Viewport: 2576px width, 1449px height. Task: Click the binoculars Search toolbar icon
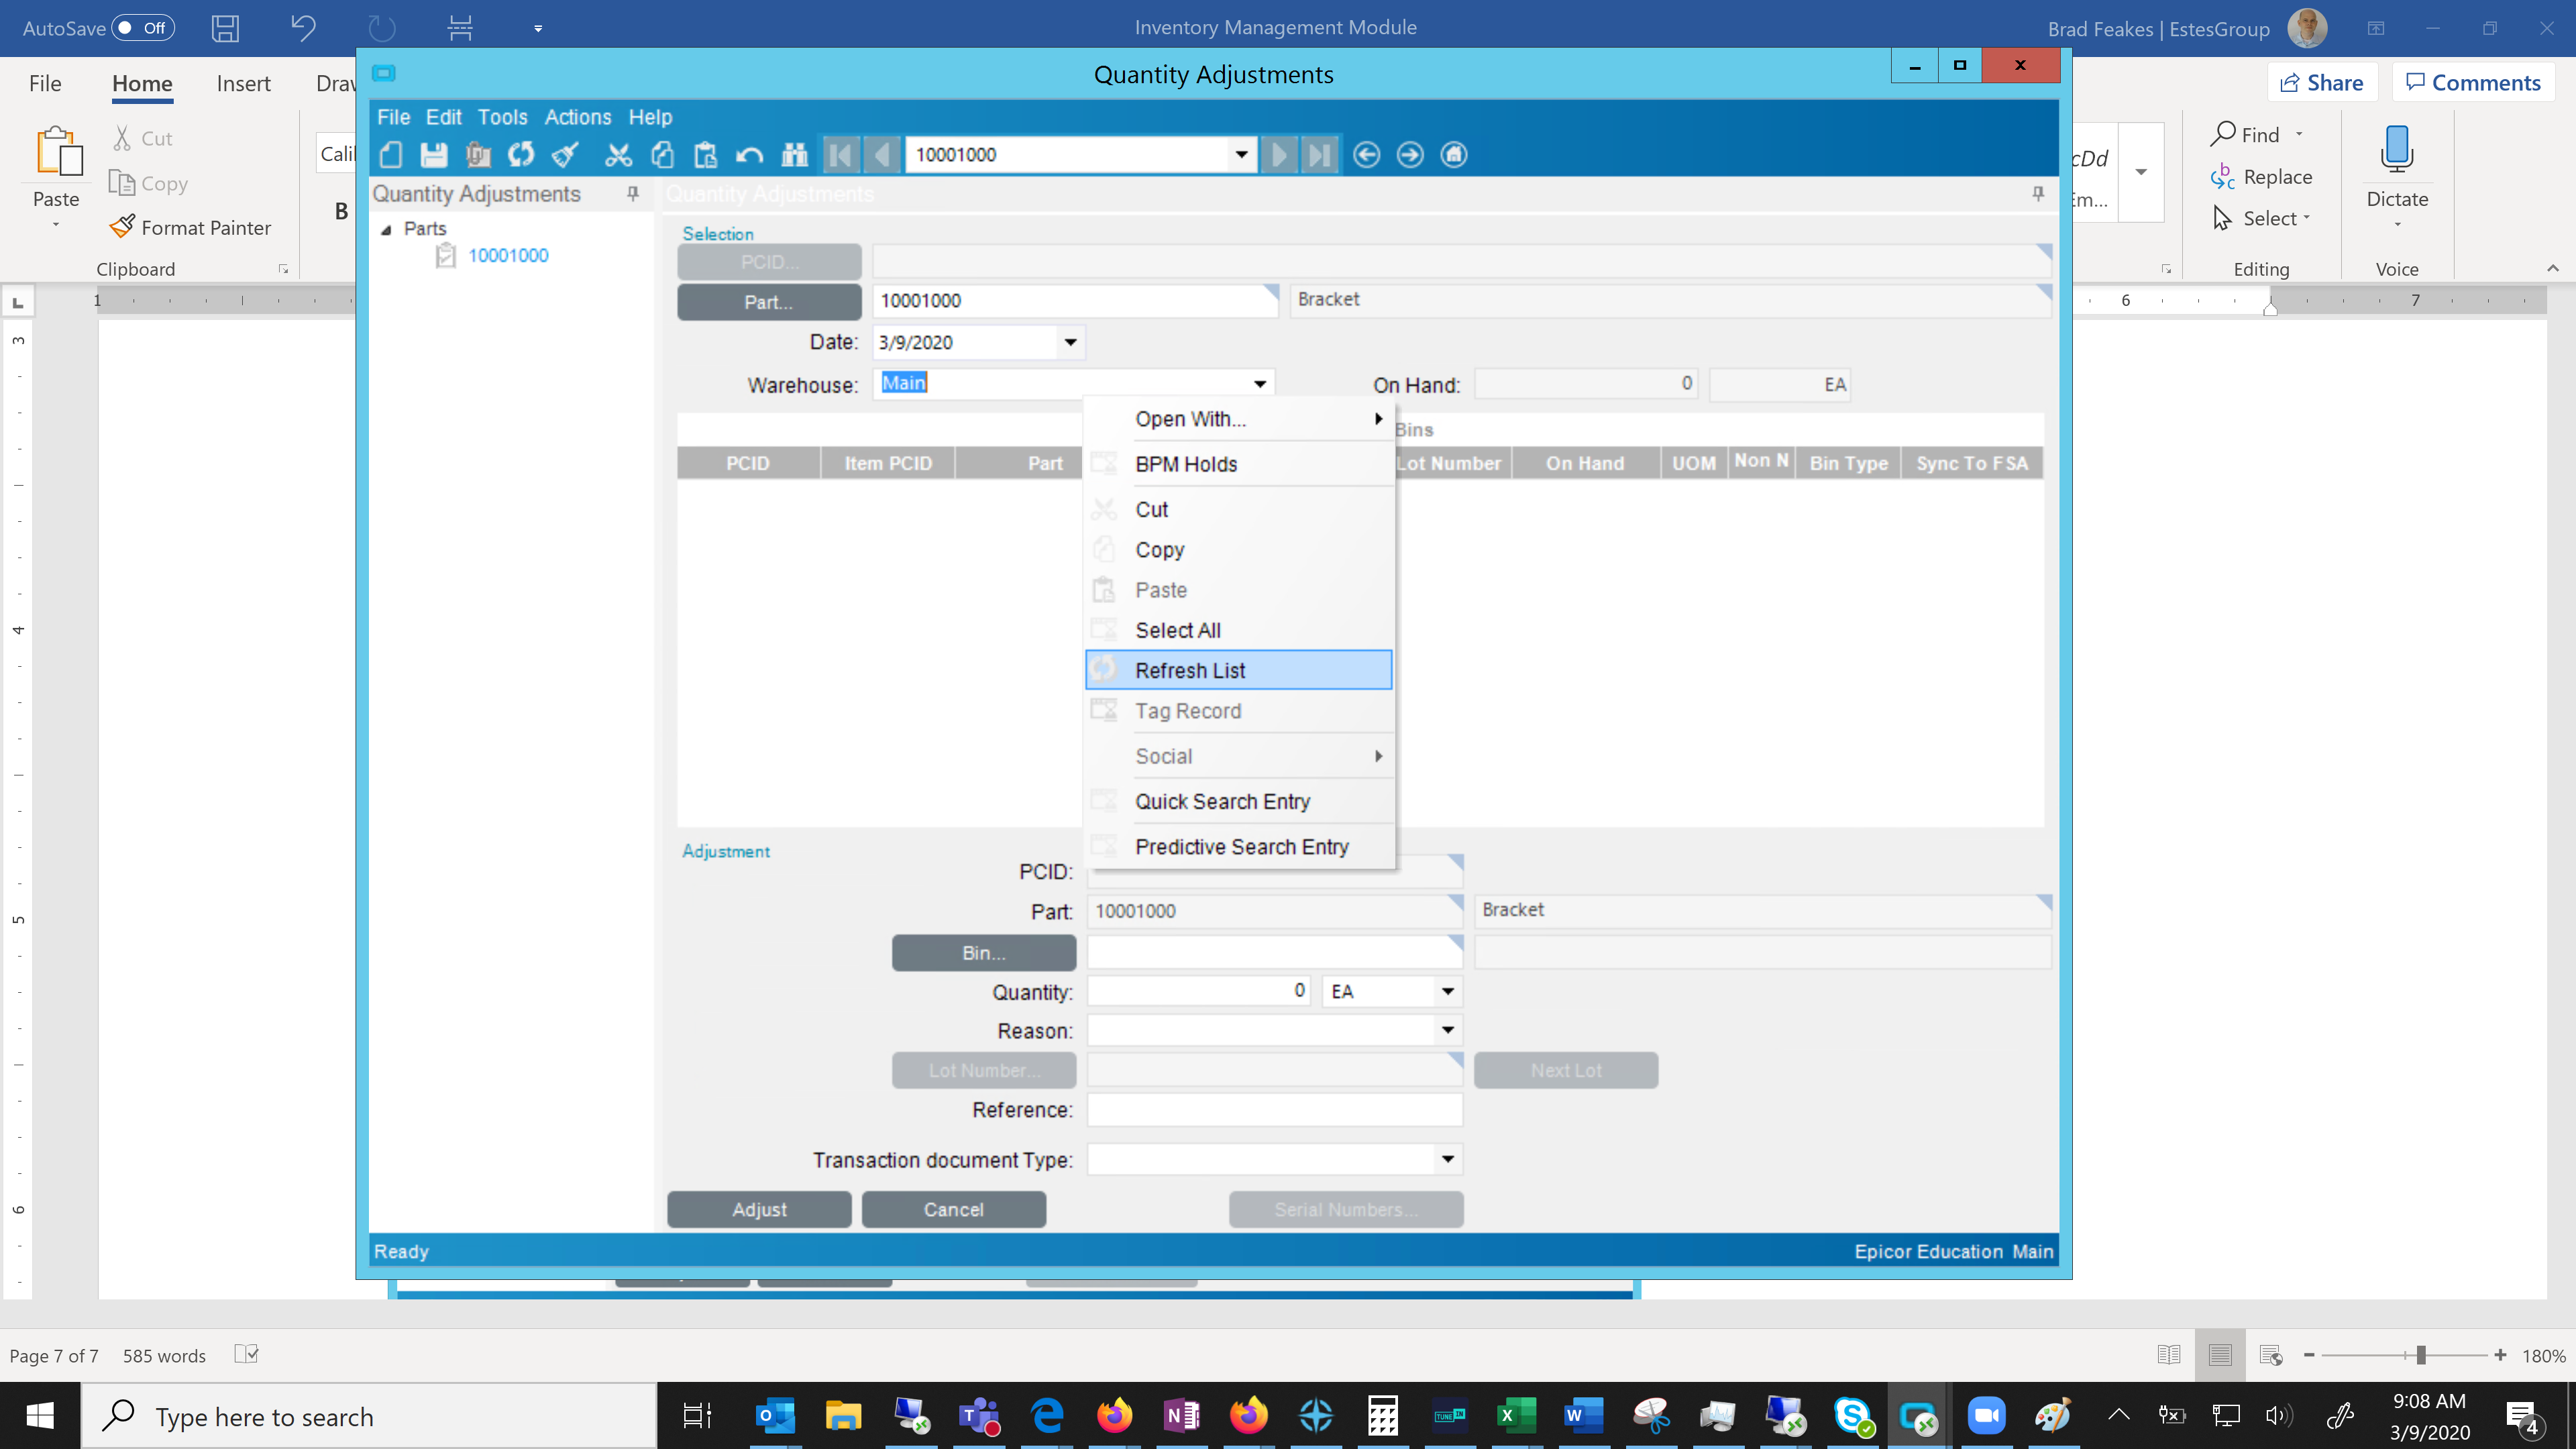coord(794,154)
